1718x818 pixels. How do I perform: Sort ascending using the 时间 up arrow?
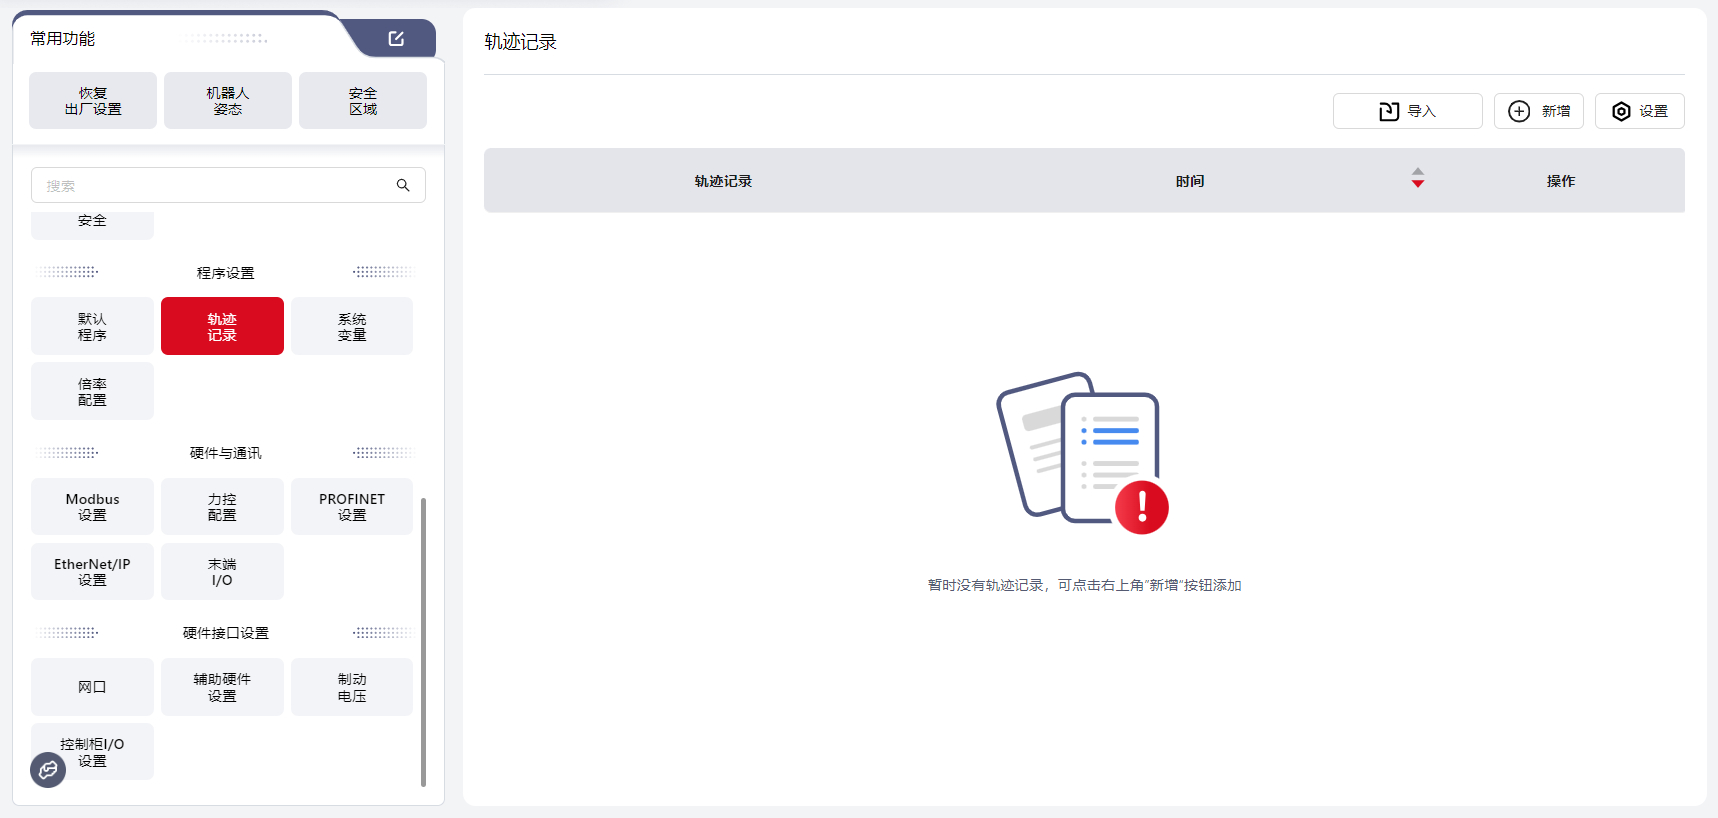[1417, 171]
